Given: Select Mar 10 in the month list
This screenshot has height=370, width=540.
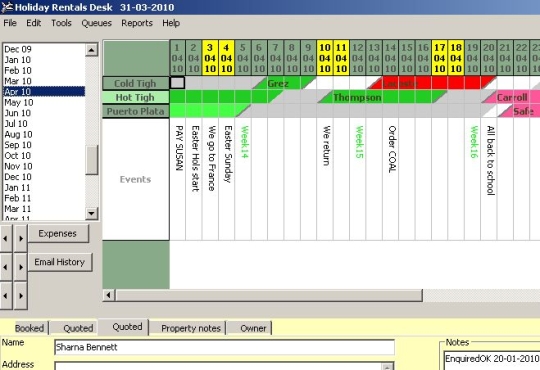Looking at the screenshot, I should point(44,81).
